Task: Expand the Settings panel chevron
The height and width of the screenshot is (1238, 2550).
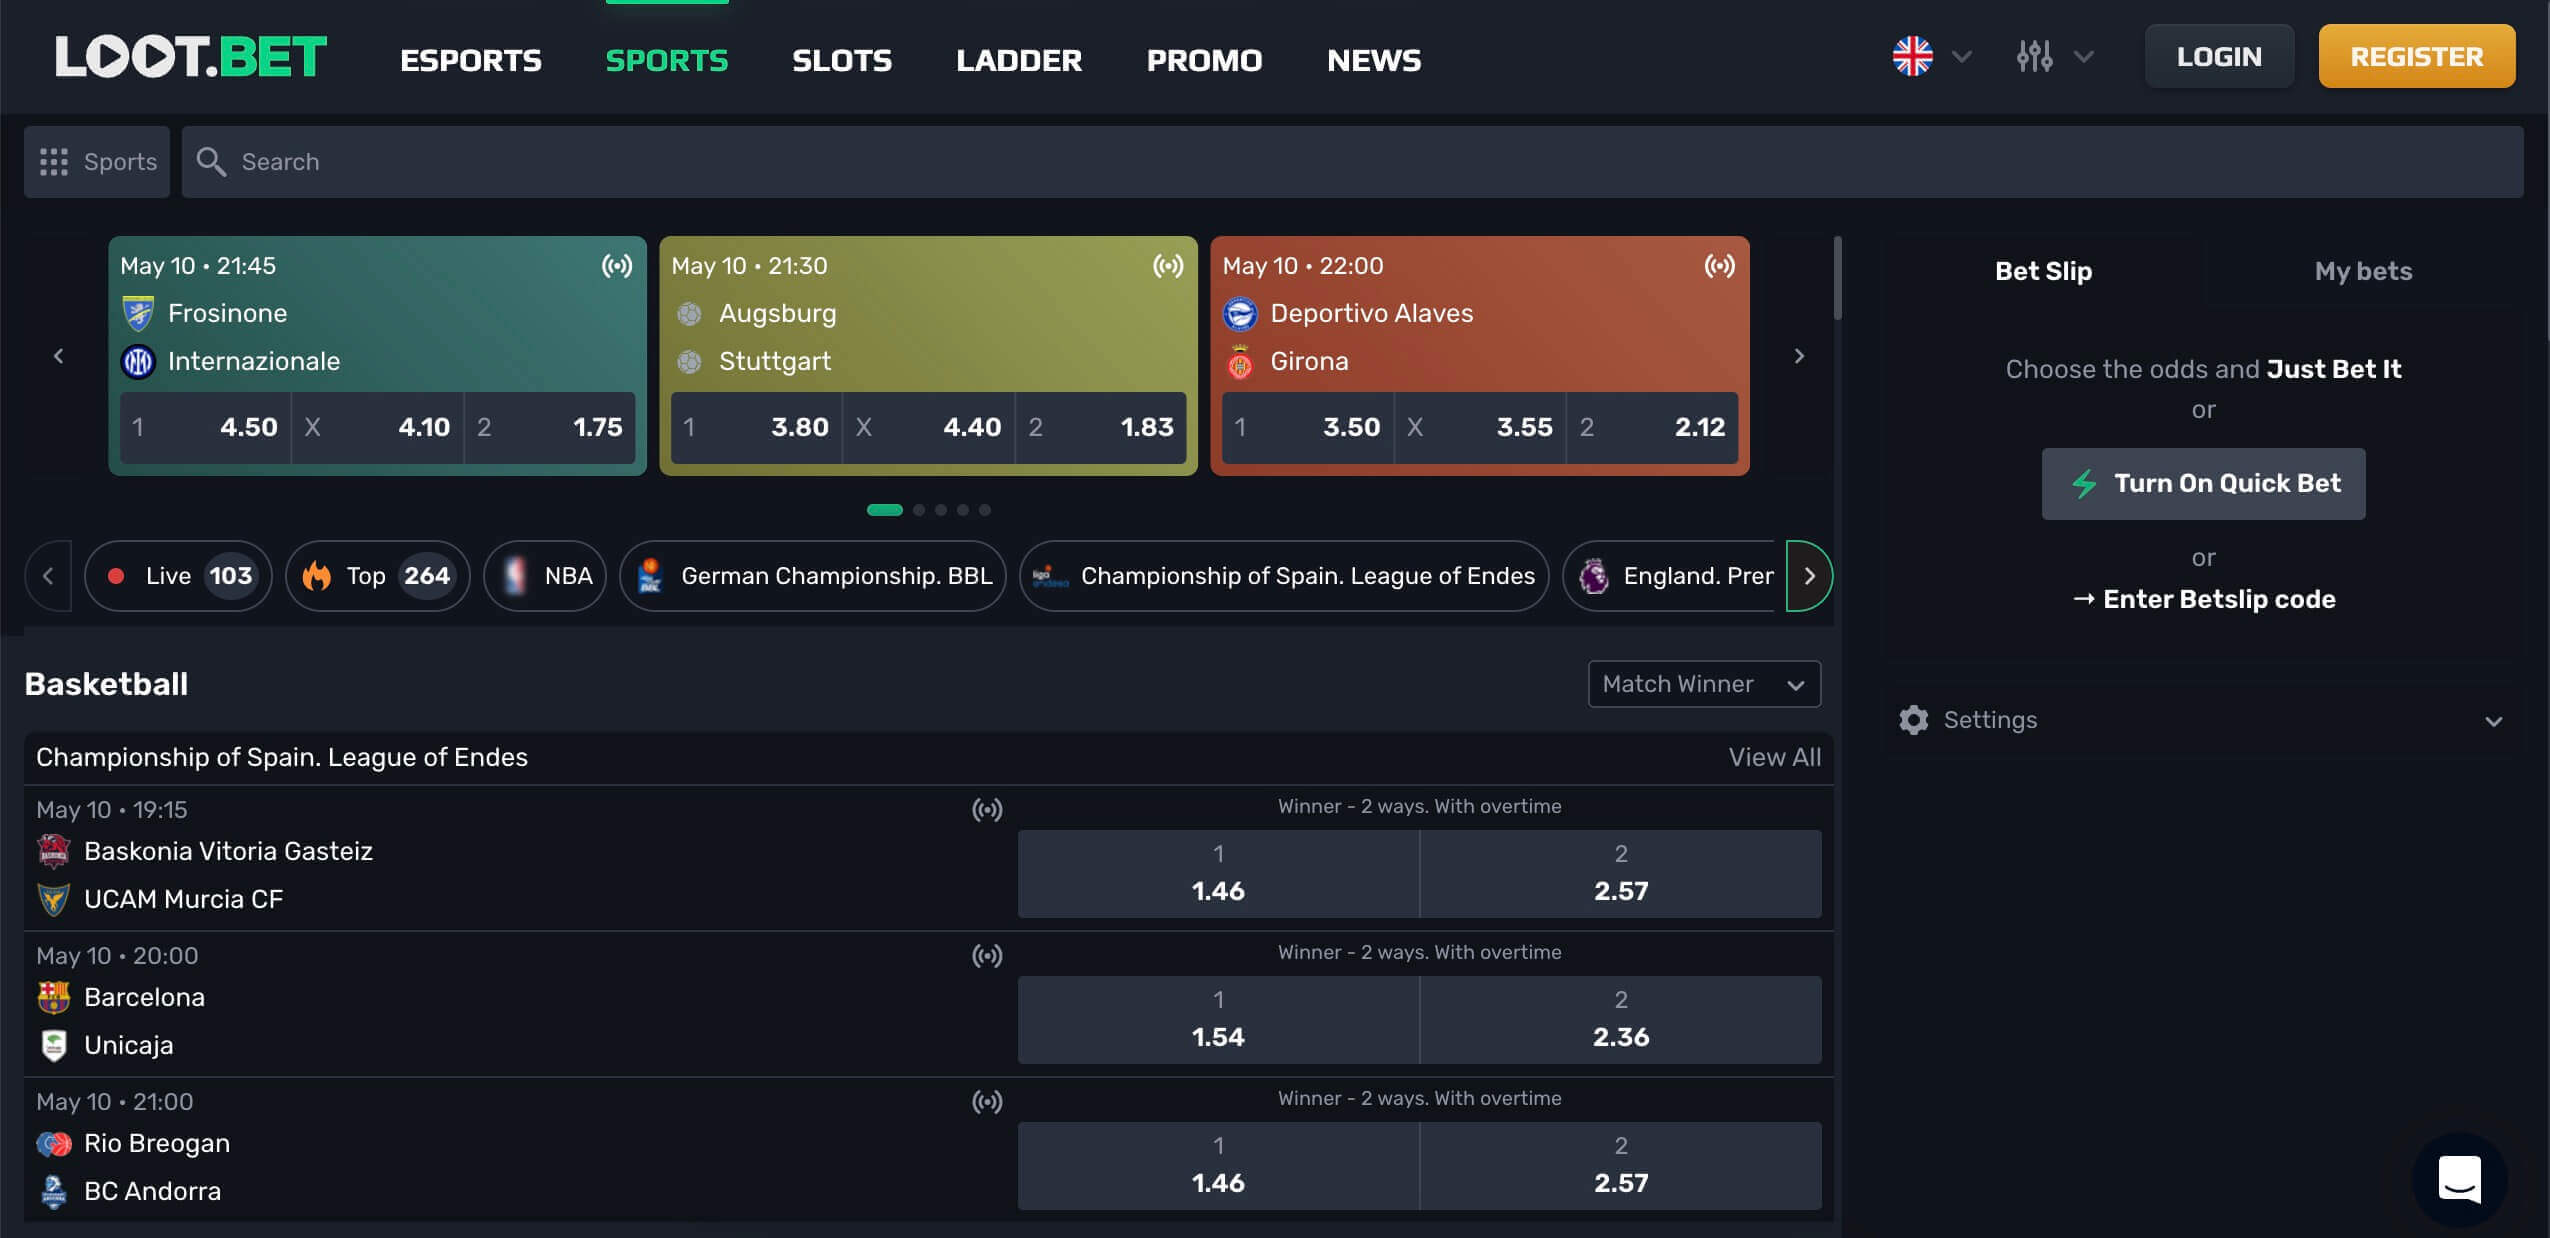Action: (x=2492, y=720)
